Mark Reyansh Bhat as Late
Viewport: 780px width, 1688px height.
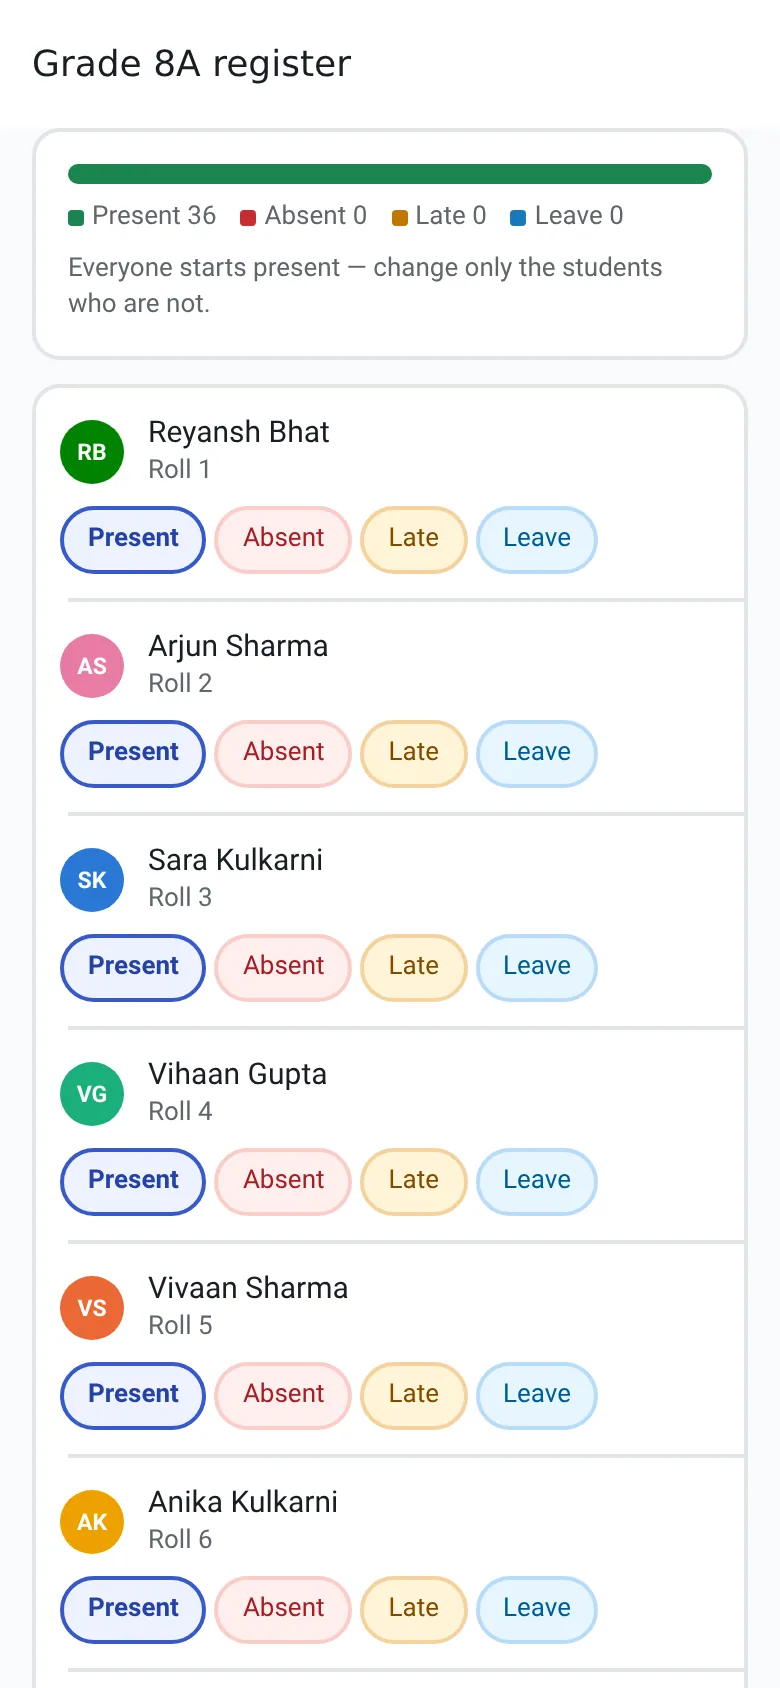414,539
